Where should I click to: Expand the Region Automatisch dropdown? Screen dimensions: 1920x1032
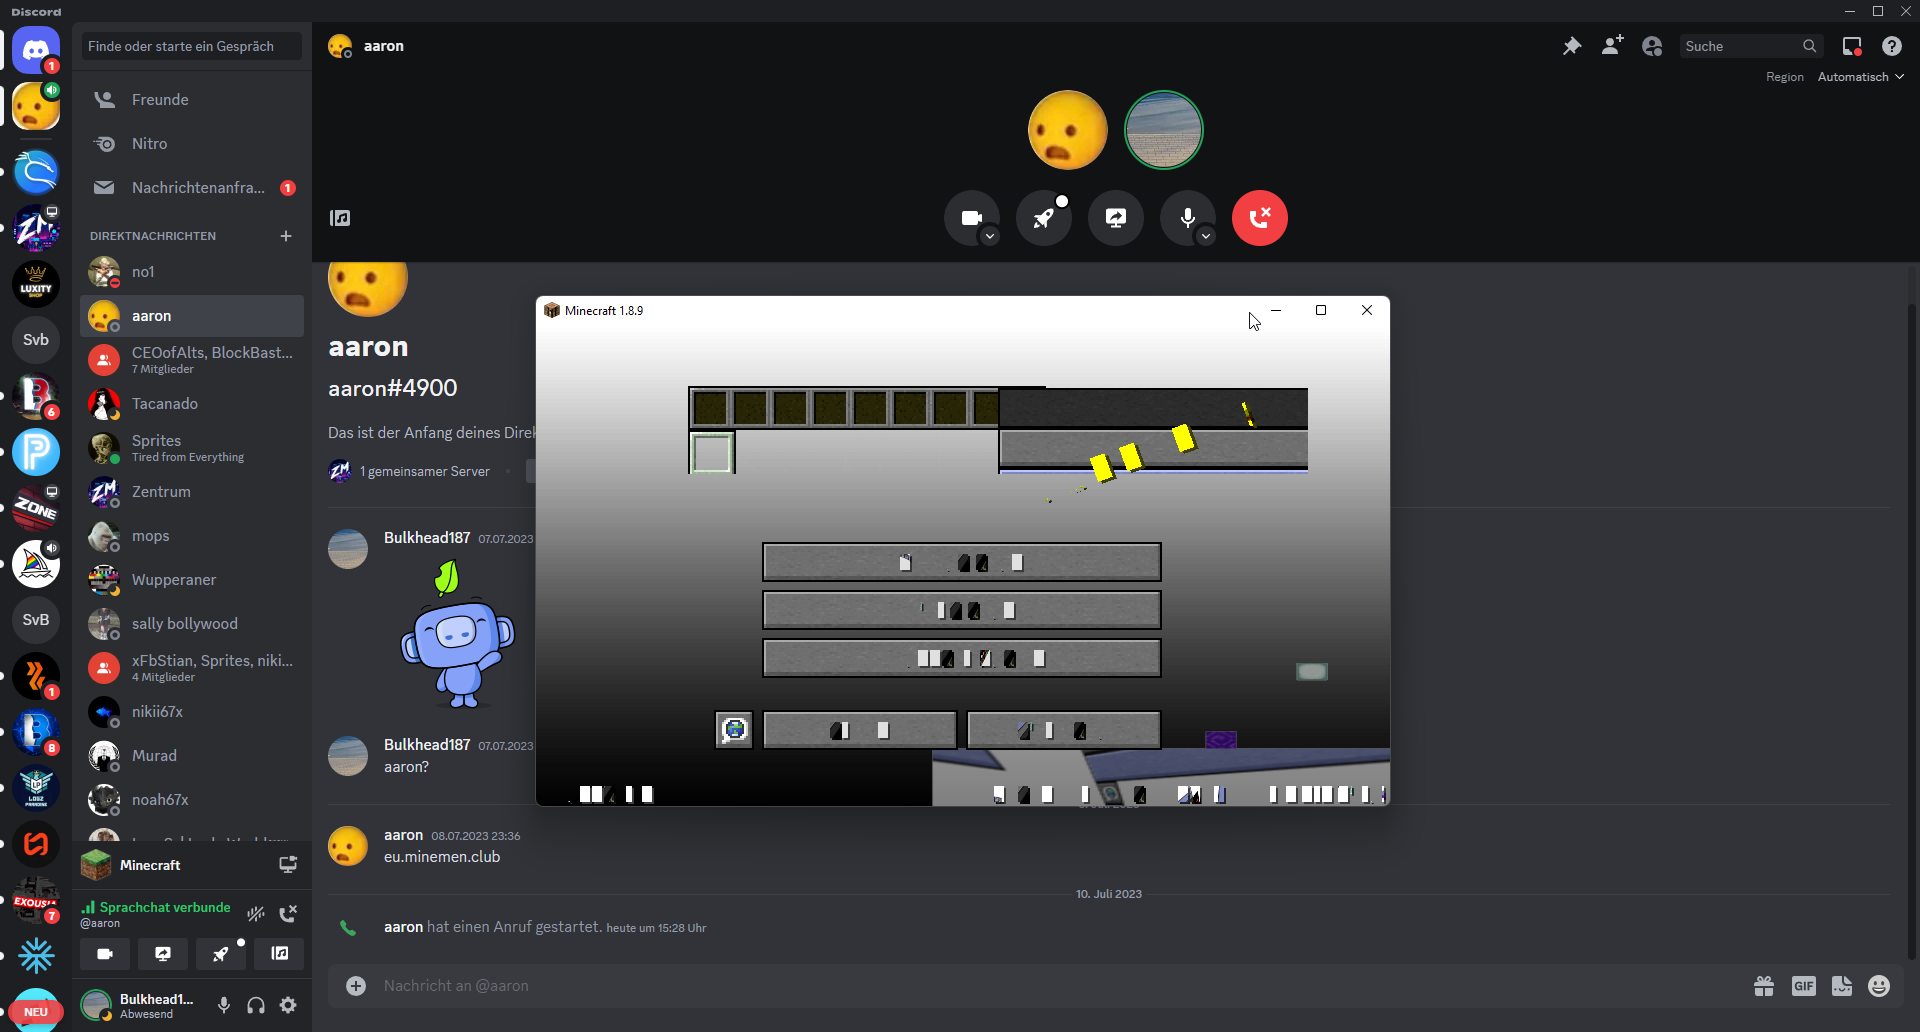click(1860, 77)
